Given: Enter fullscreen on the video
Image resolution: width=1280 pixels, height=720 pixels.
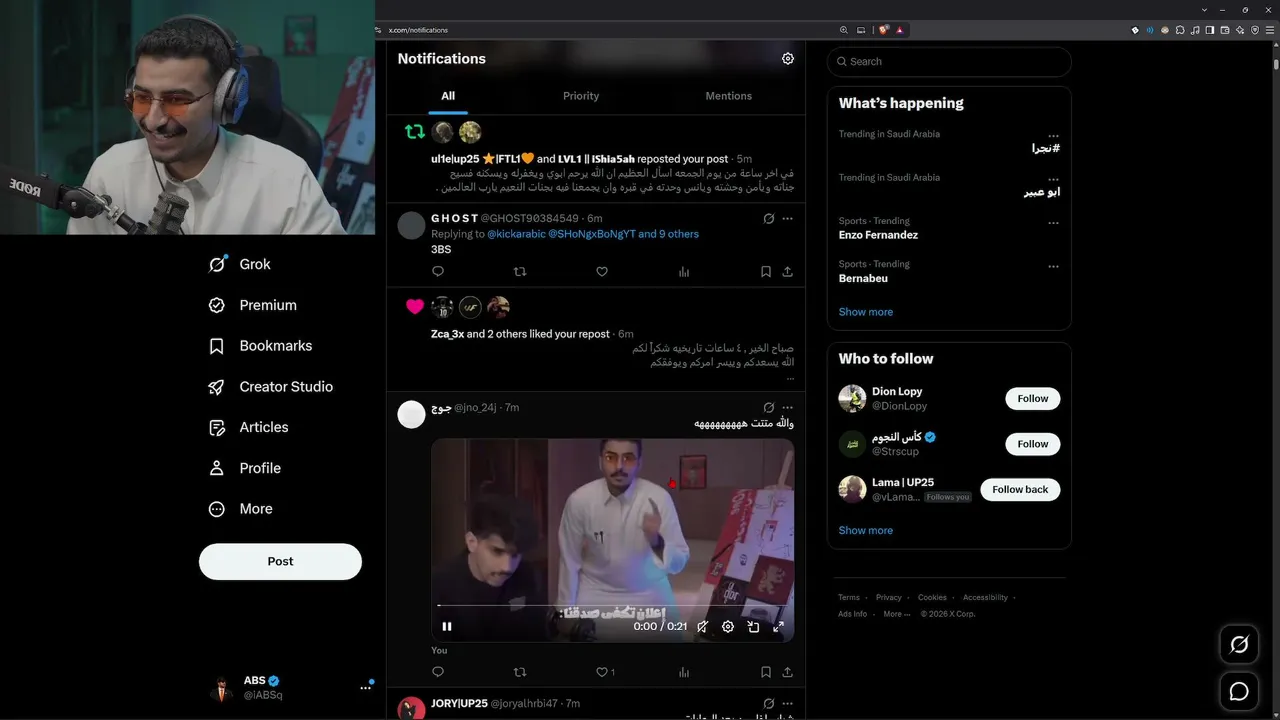Looking at the screenshot, I should pyautogui.click(x=778, y=627).
